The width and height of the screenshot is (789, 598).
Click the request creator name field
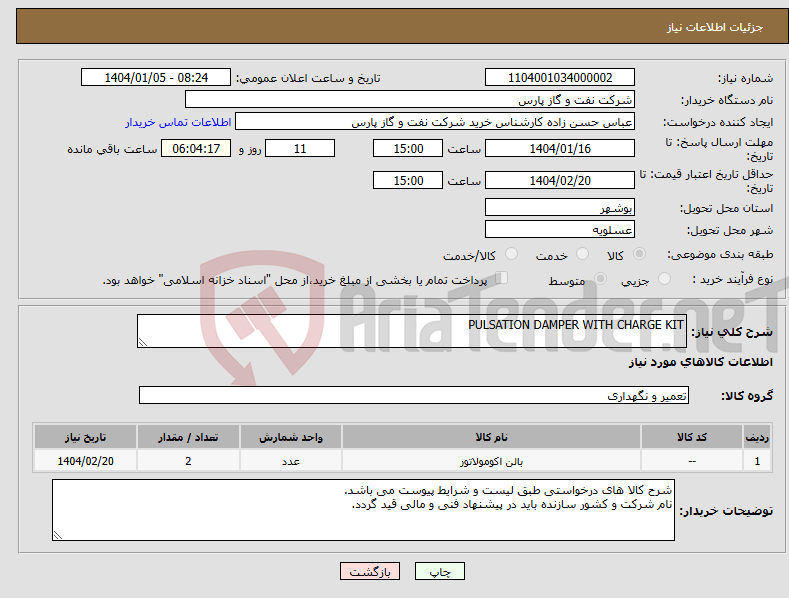click(435, 121)
